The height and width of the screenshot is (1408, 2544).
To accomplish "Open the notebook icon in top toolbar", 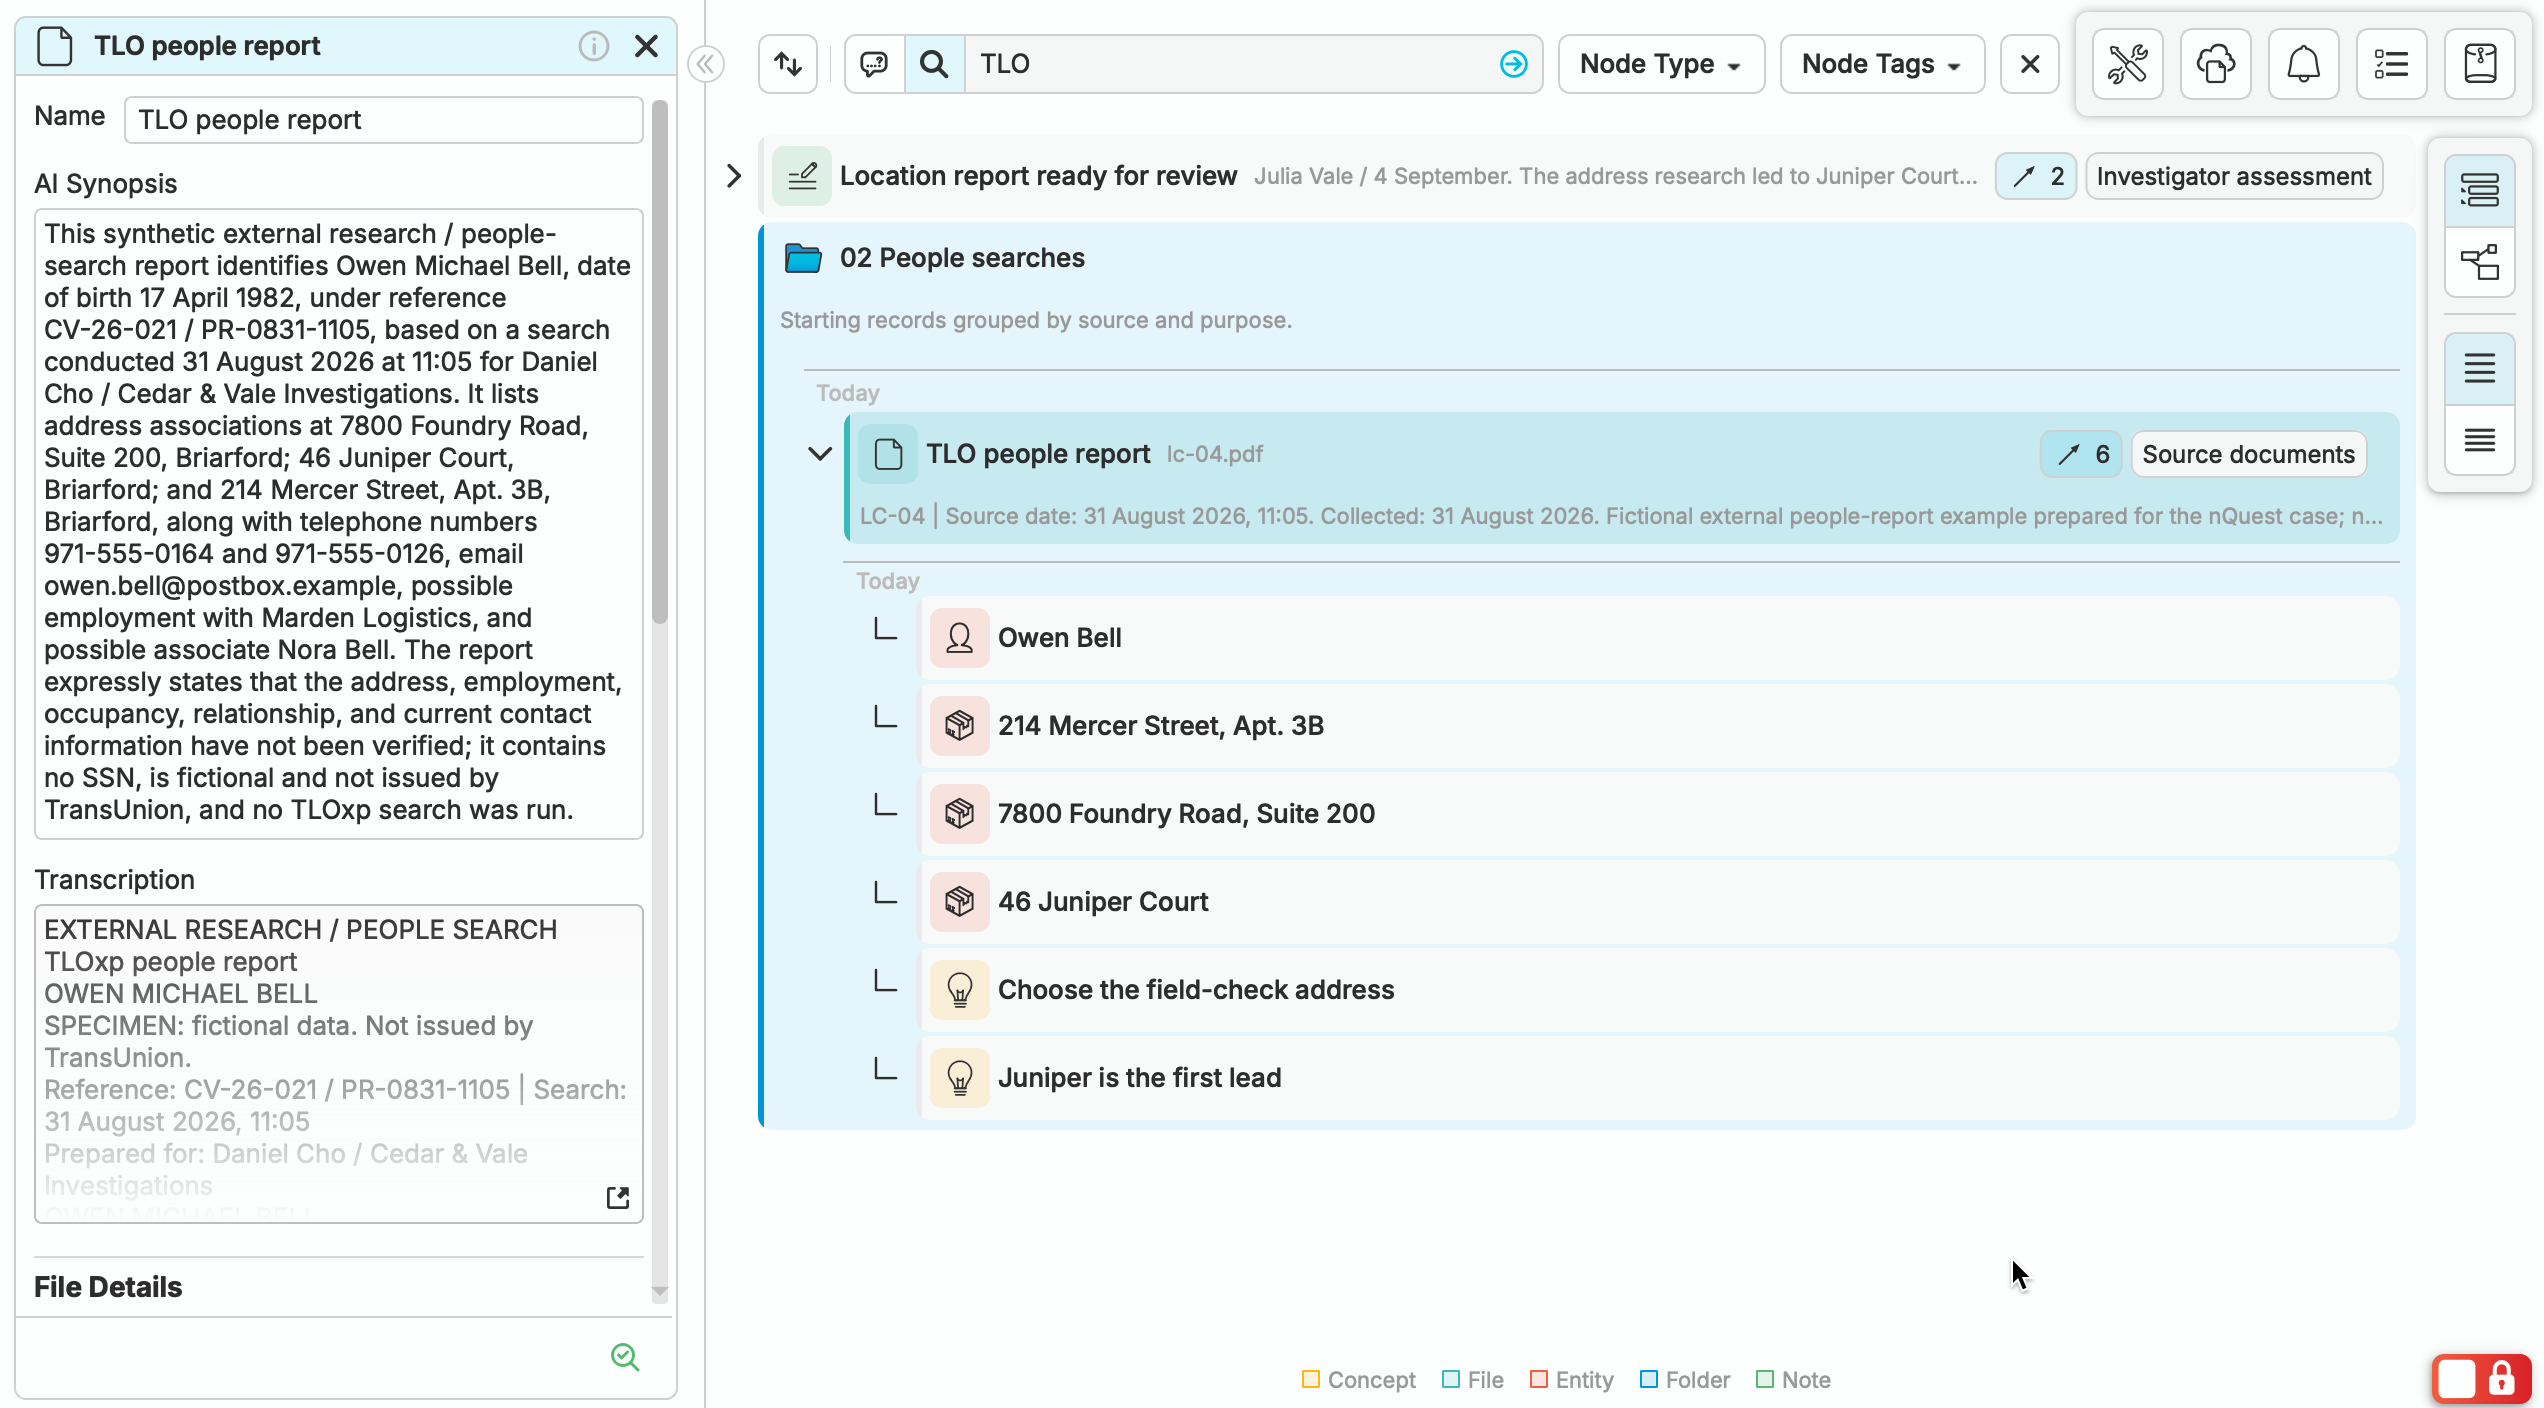I will point(2479,64).
